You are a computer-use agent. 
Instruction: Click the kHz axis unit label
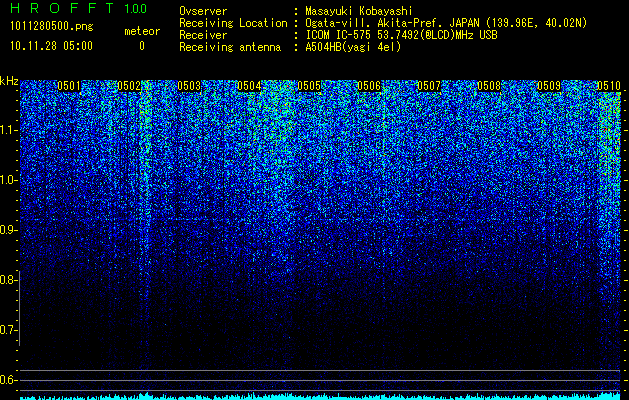pos(9,81)
